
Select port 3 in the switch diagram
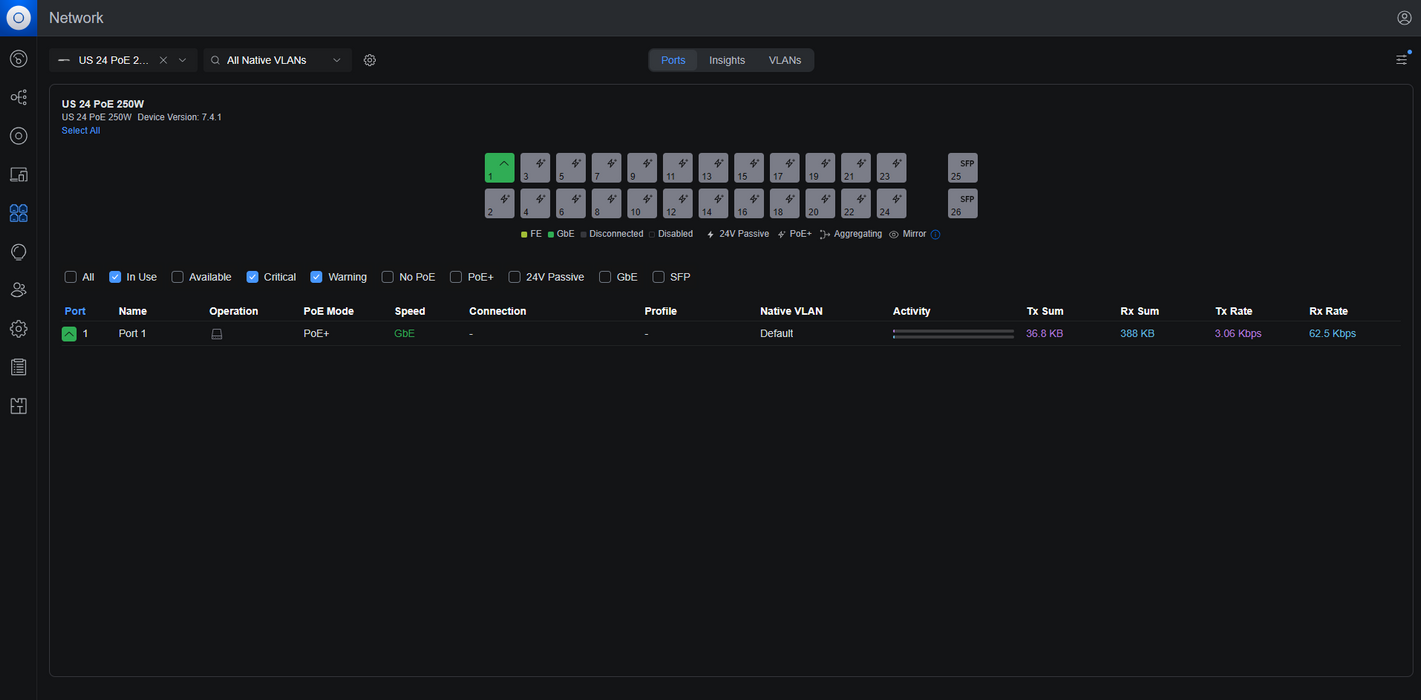[535, 168]
